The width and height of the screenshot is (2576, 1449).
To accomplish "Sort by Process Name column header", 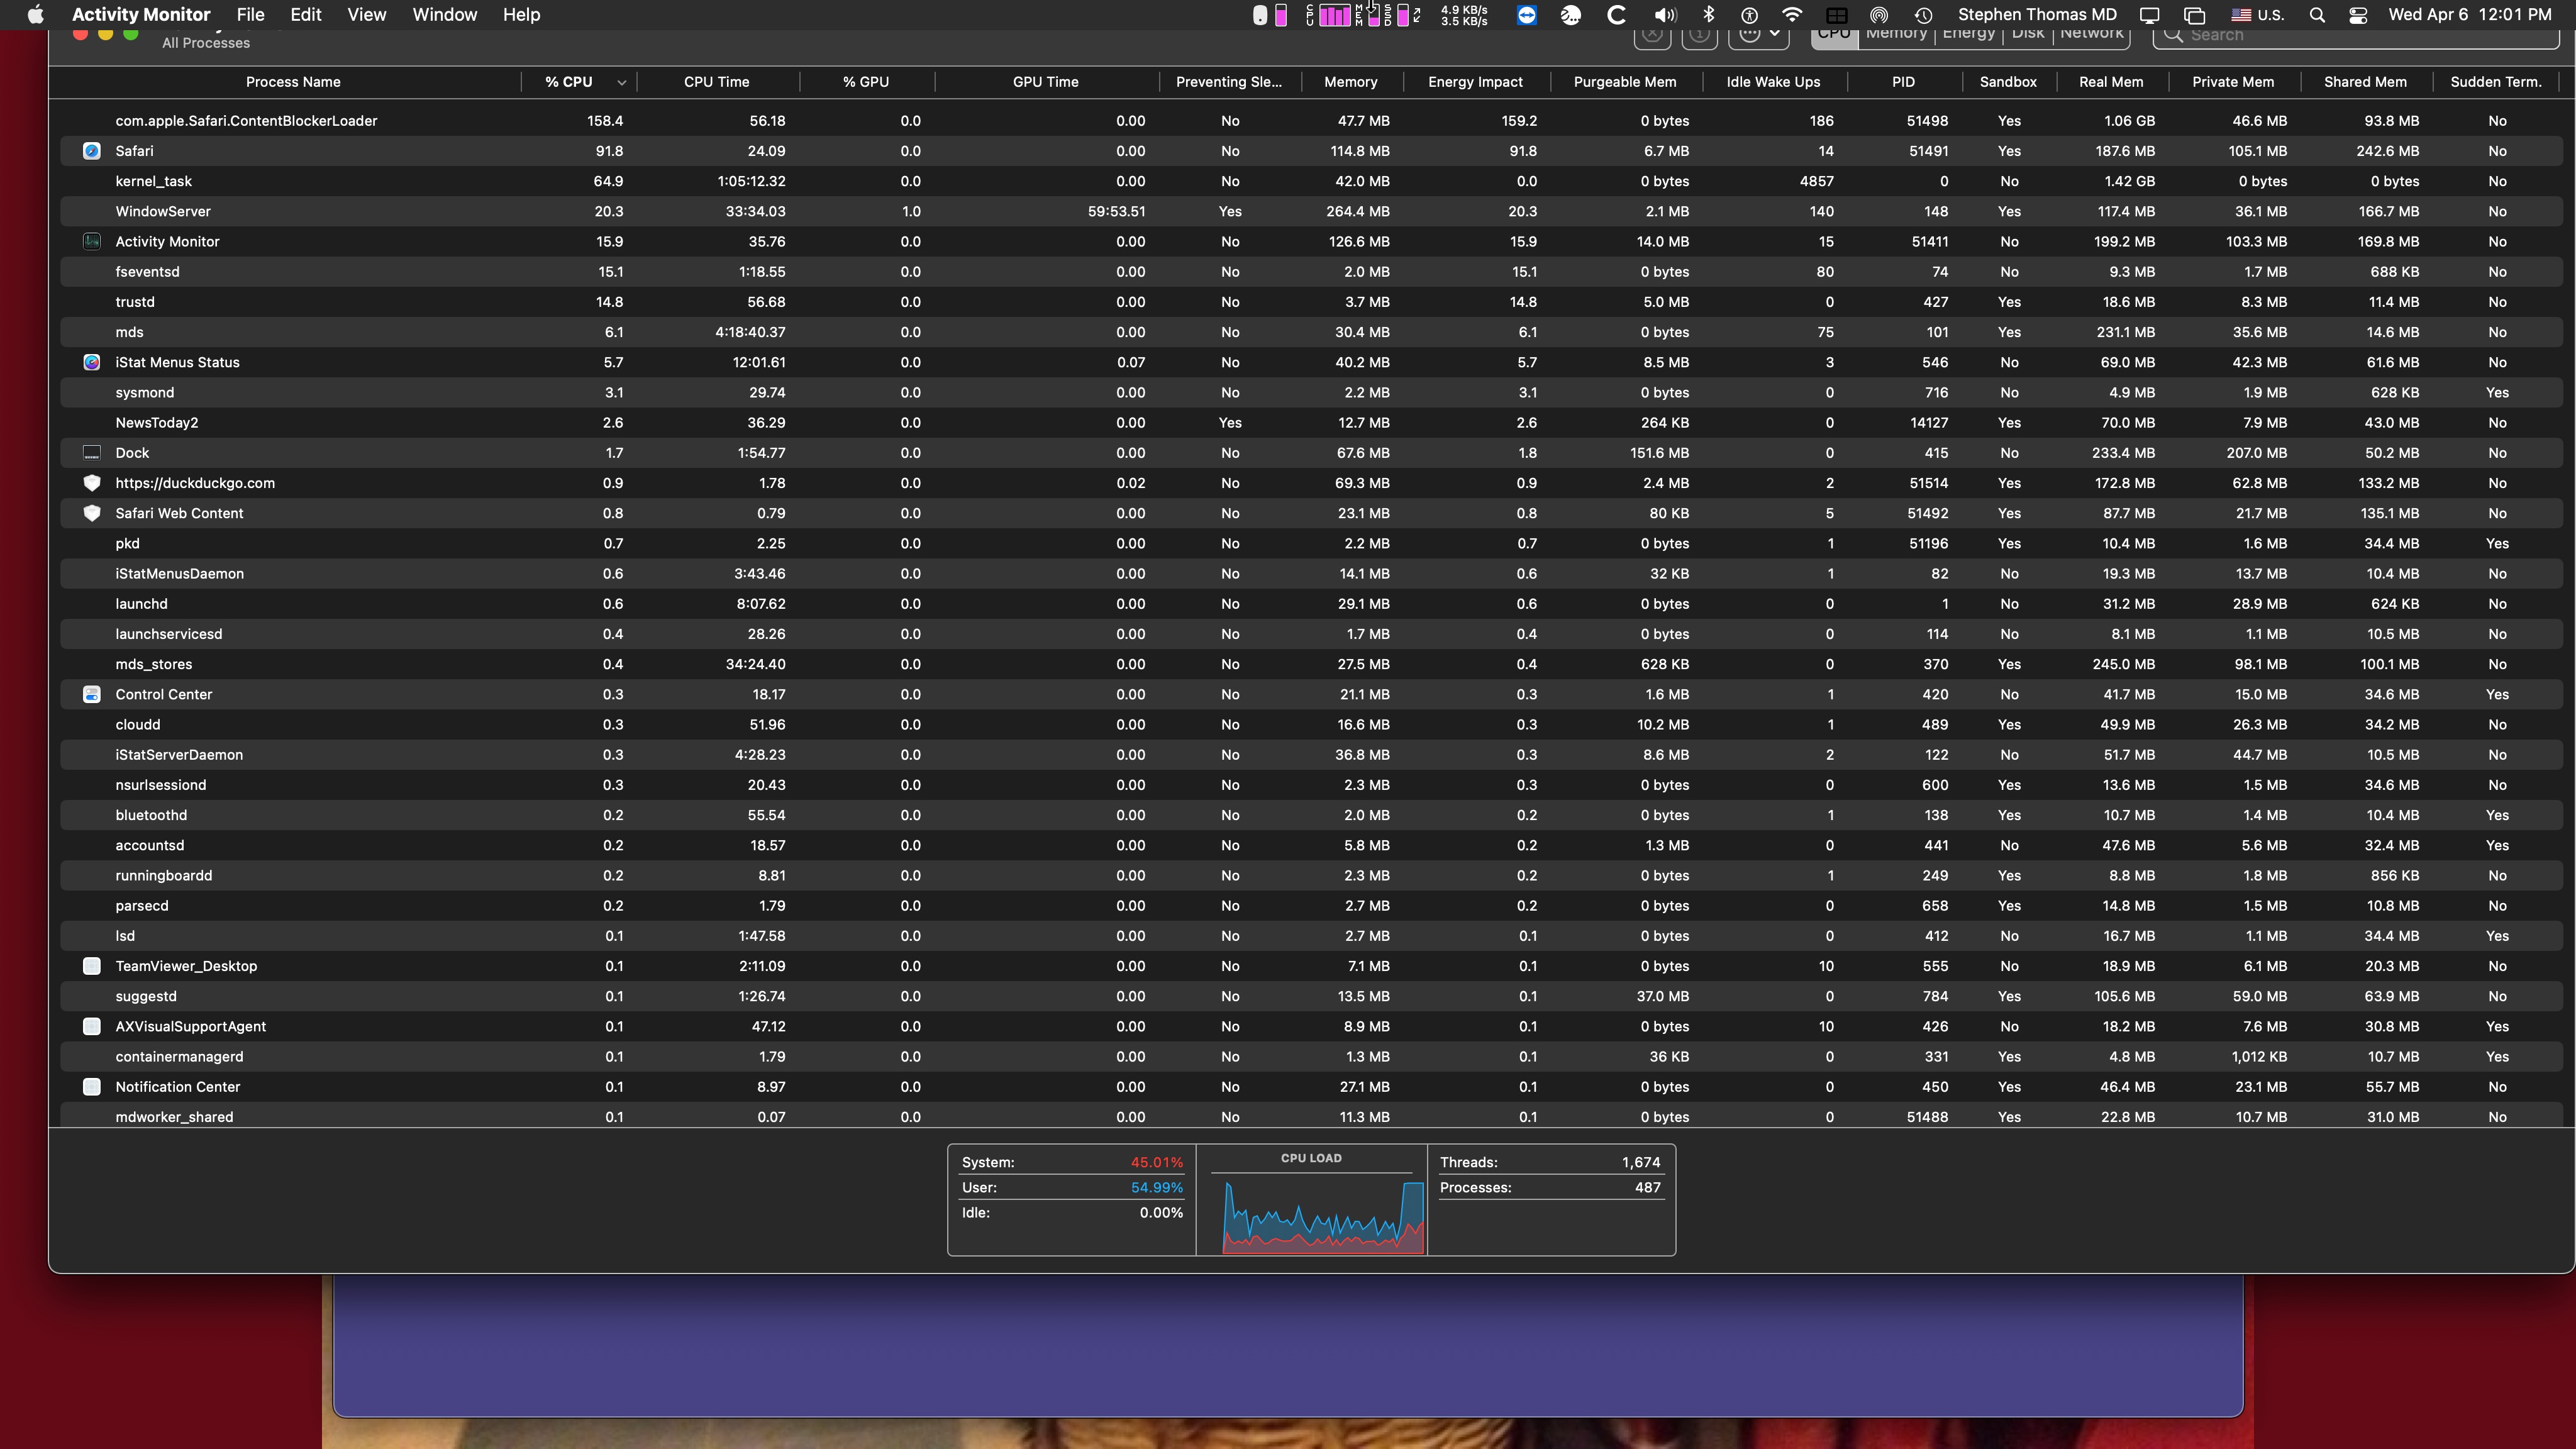I will click(293, 82).
